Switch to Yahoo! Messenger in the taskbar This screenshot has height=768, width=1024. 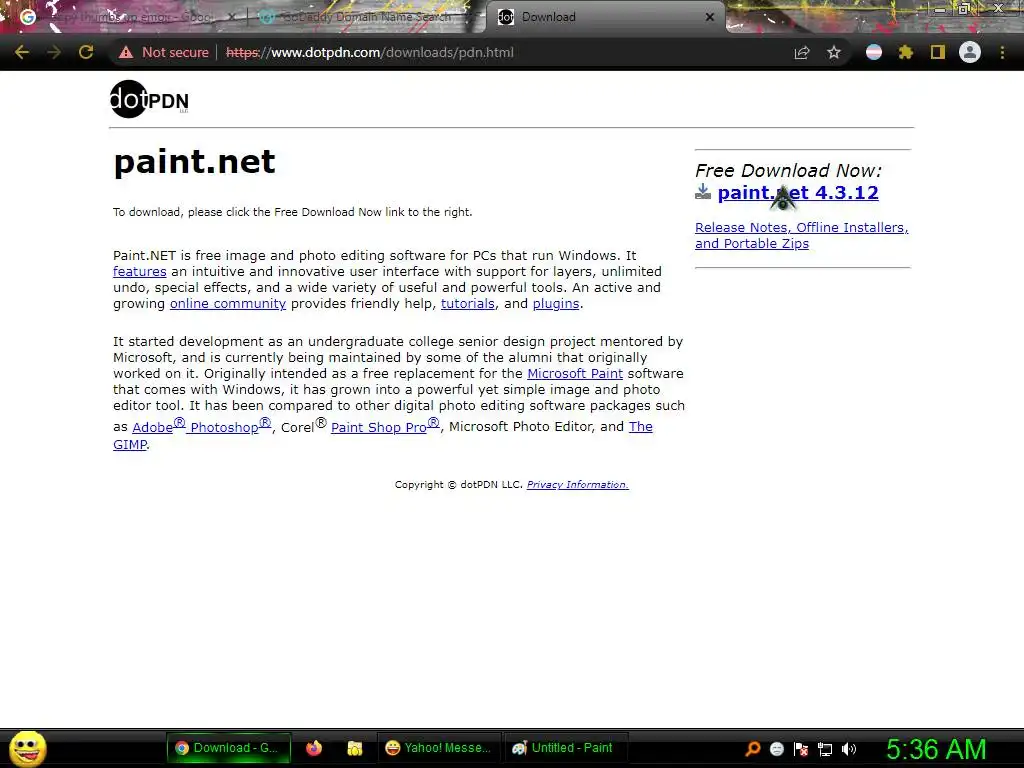(x=439, y=748)
